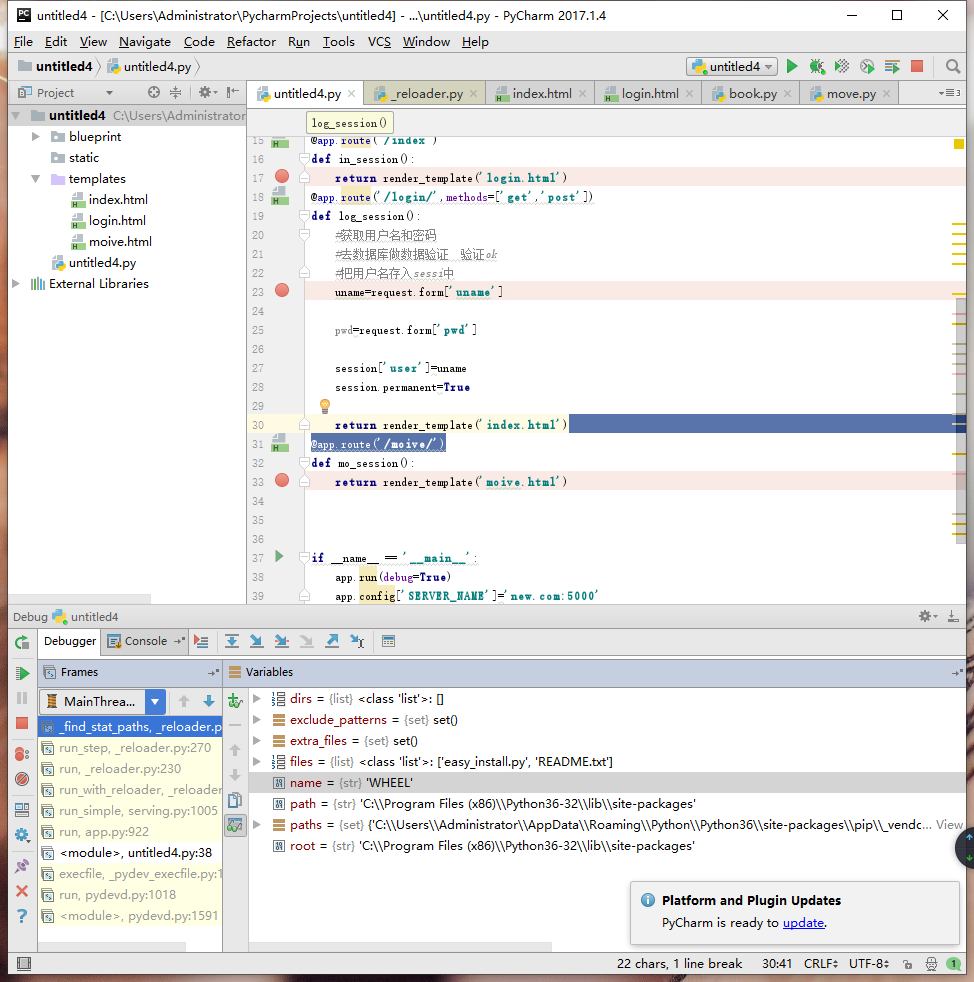Image resolution: width=974 pixels, height=982 pixels.
Task: Expand the dirs variable
Action: pyautogui.click(x=257, y=698)
